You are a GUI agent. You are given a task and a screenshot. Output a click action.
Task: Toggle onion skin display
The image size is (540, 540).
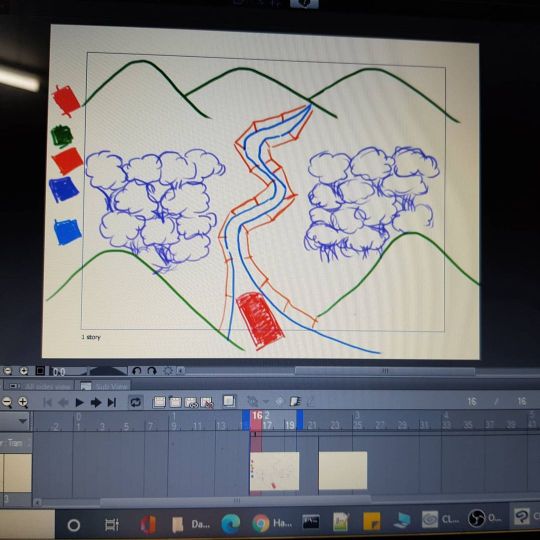[x=229, y=401]
